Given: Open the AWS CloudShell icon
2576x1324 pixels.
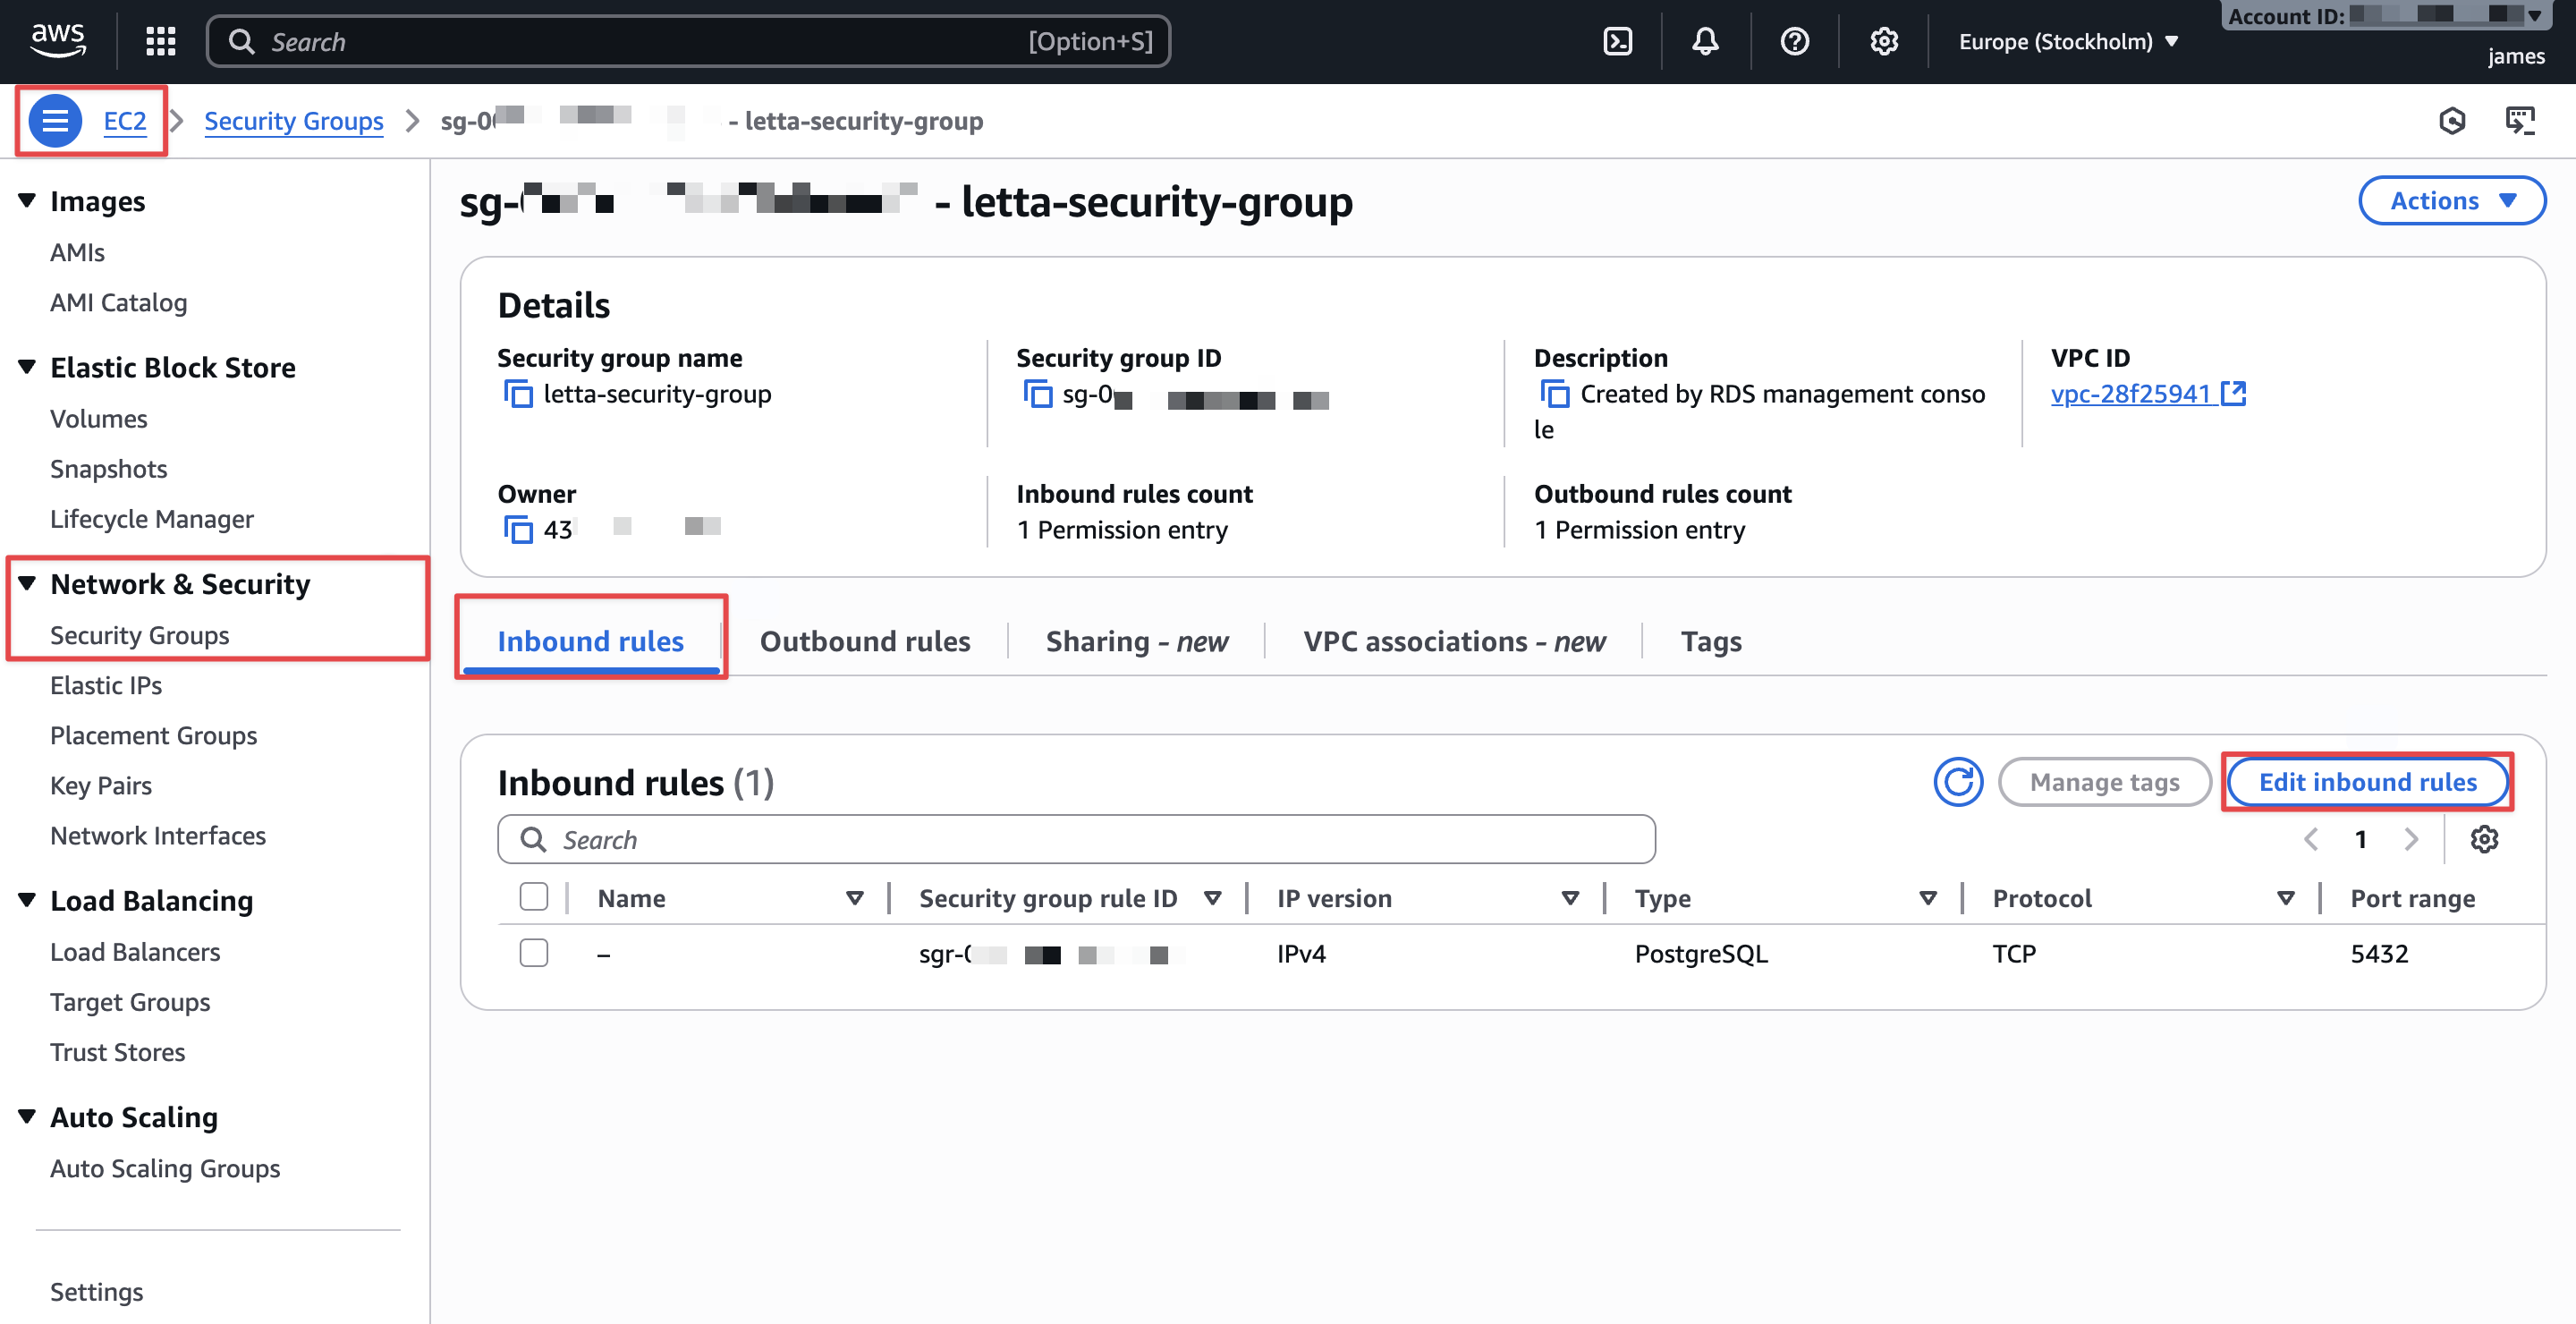Looking at the screenshot, I should click(1617, 41).
